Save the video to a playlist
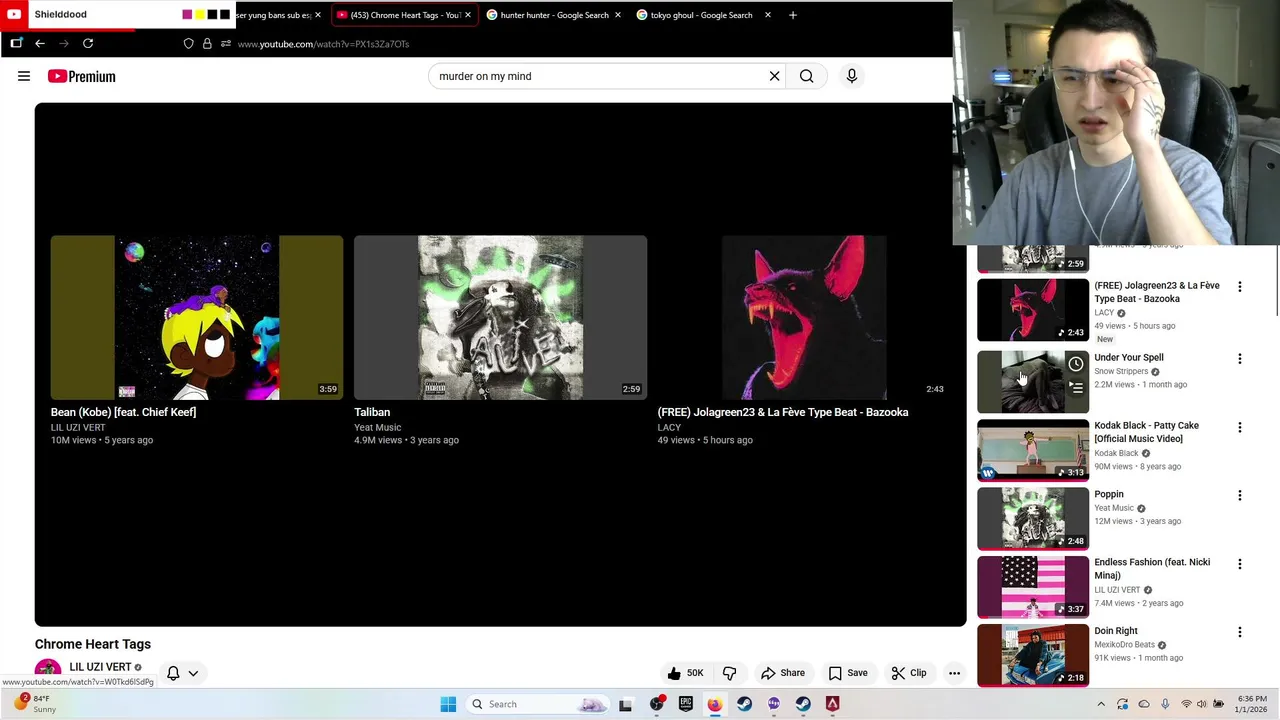 pos(847,673)
